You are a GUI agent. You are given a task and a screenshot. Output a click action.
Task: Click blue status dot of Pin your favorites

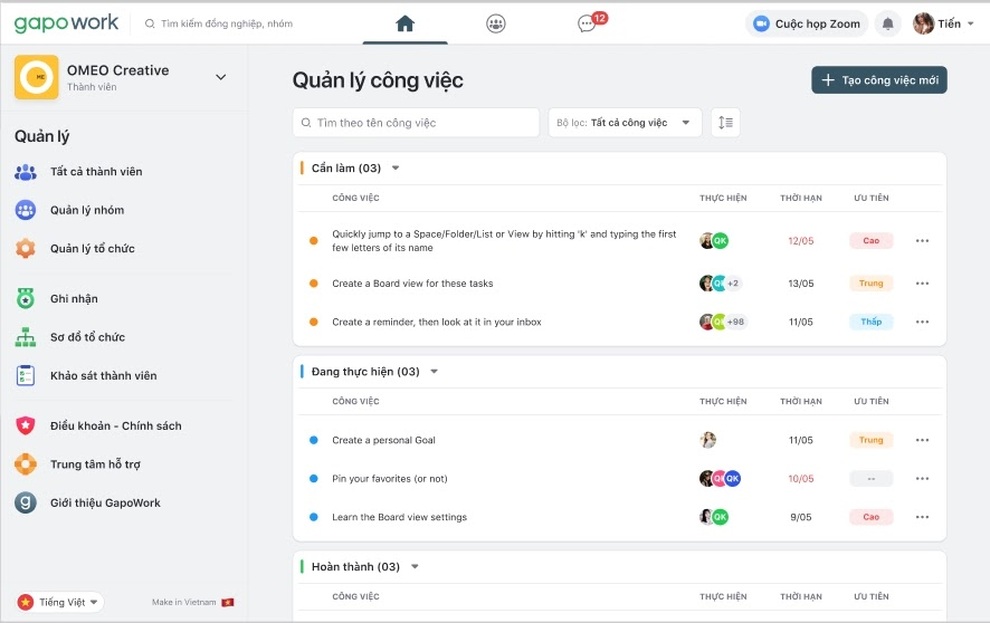coord(313,478)
